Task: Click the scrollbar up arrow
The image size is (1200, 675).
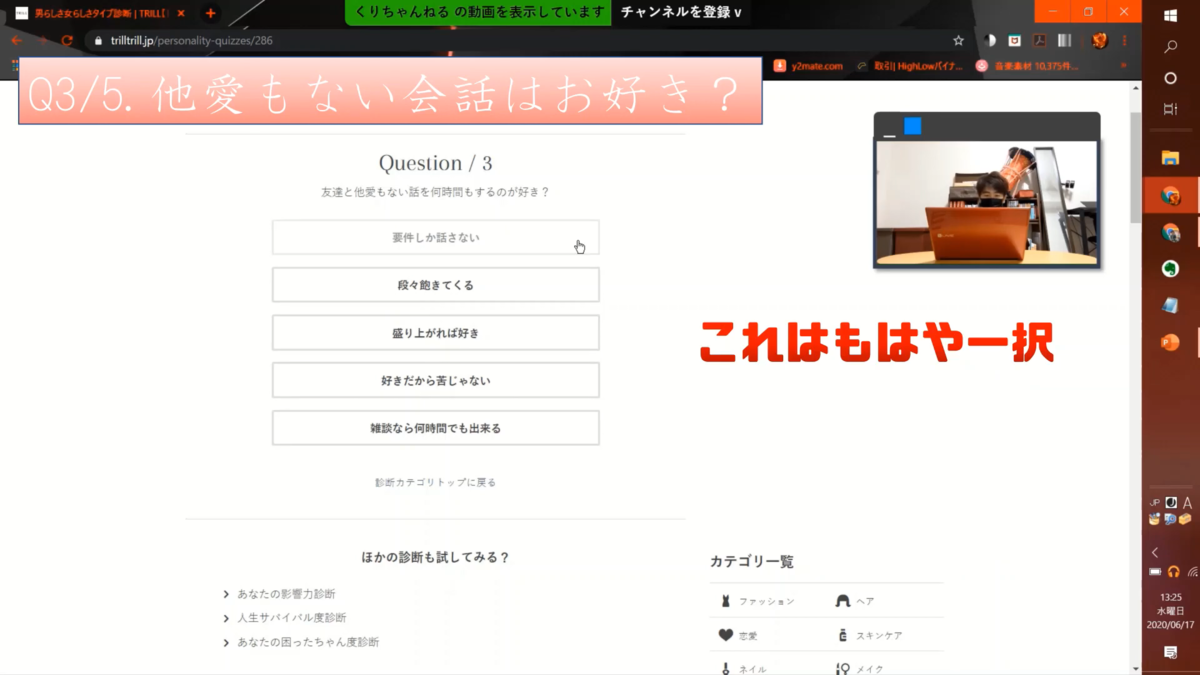Action: (x=1136, y=88)
